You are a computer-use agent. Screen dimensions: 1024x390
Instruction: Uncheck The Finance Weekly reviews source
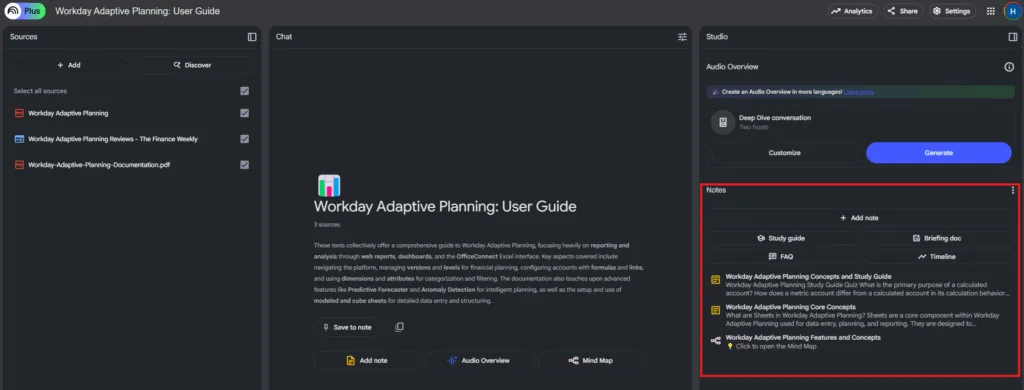(x=244, y=139)
